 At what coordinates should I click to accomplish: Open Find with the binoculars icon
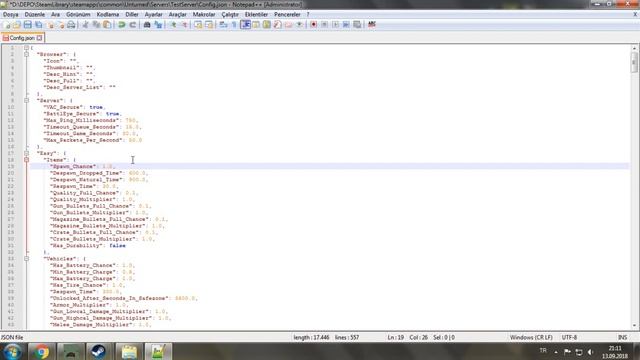[147, 25]
